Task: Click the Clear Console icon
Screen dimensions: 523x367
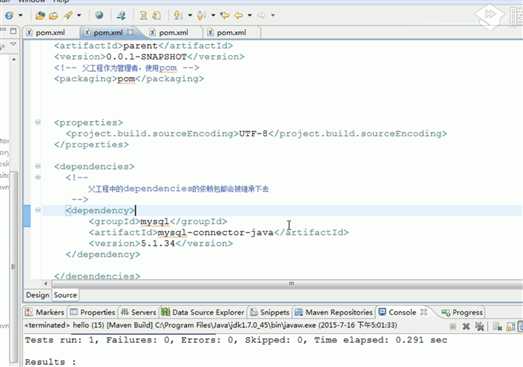Action: (x=498, y=327)
